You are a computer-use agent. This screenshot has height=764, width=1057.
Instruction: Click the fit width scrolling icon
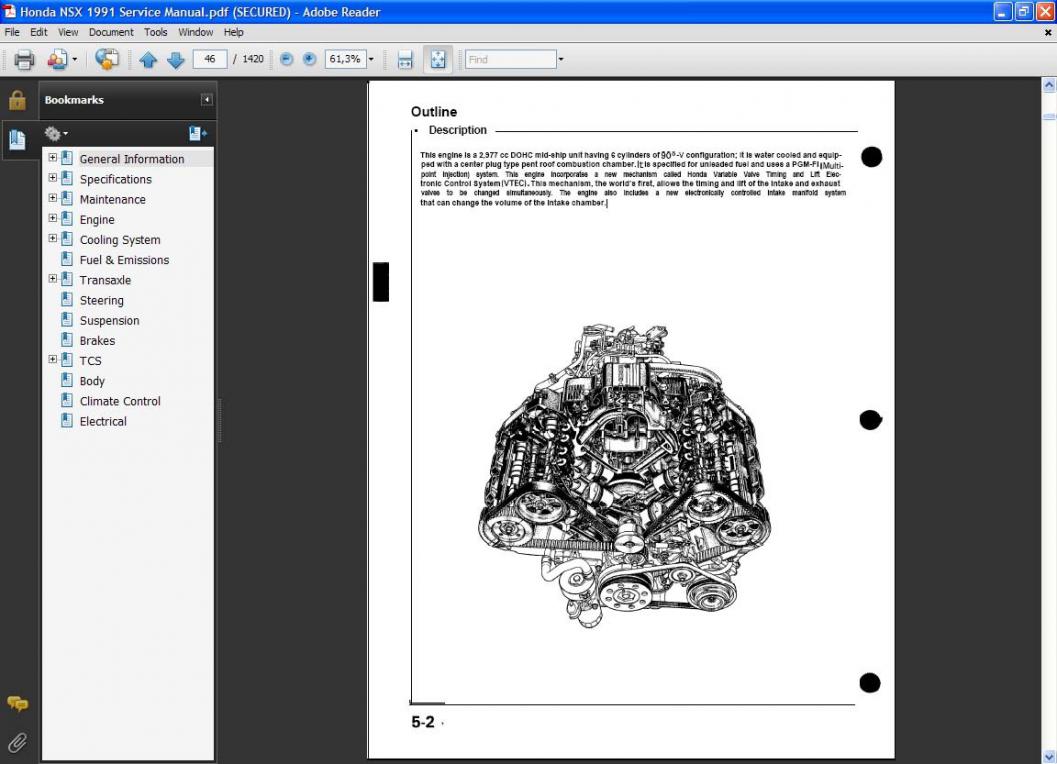405,60
